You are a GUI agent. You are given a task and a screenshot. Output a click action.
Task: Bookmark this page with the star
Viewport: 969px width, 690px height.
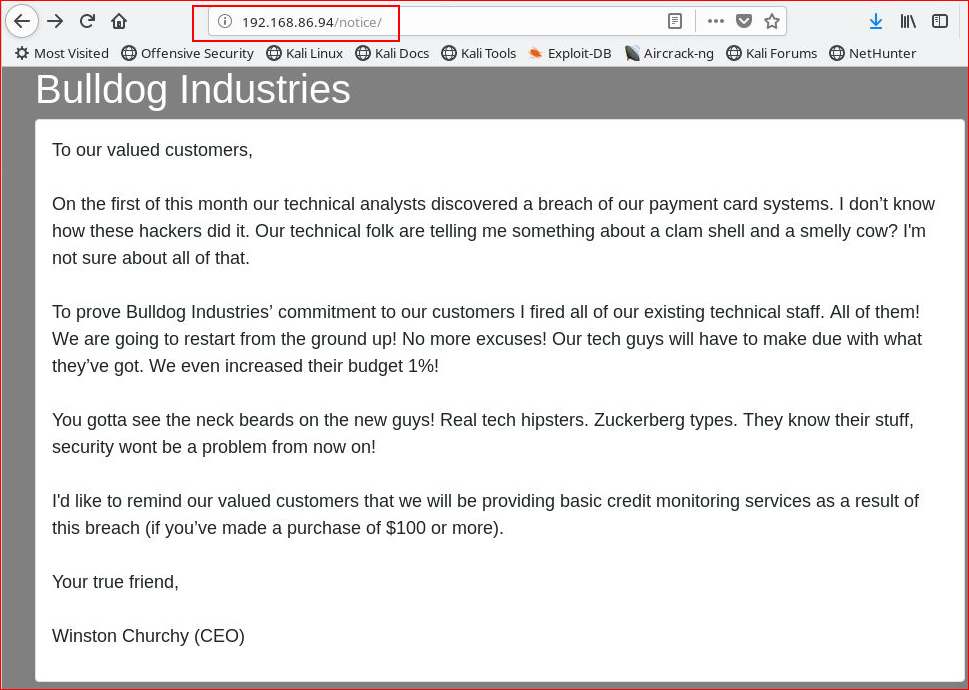coord(772,22)
